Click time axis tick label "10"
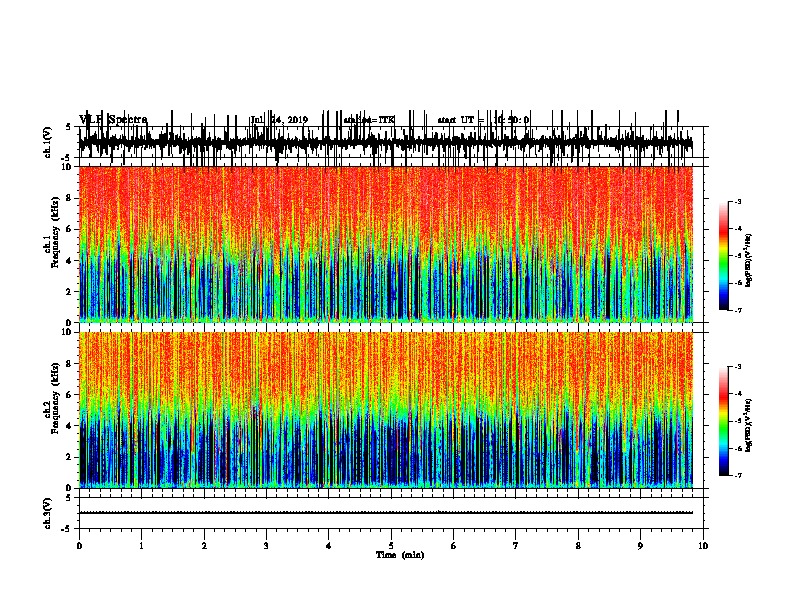Screen dimensions: 792x612 703,546
